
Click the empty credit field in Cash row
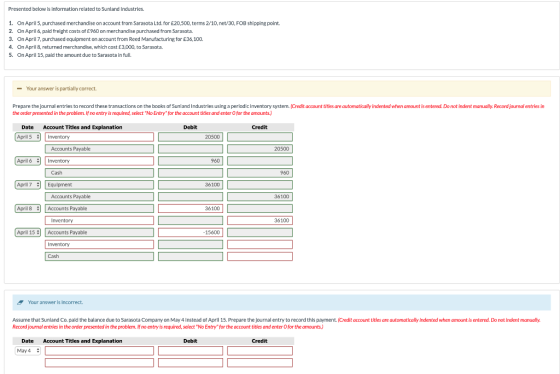[260, 256]
